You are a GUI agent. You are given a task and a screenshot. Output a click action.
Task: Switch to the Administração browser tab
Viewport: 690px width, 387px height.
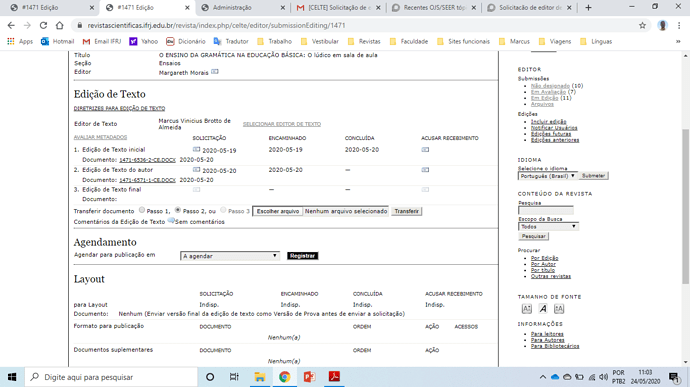(x=243, y=7)
